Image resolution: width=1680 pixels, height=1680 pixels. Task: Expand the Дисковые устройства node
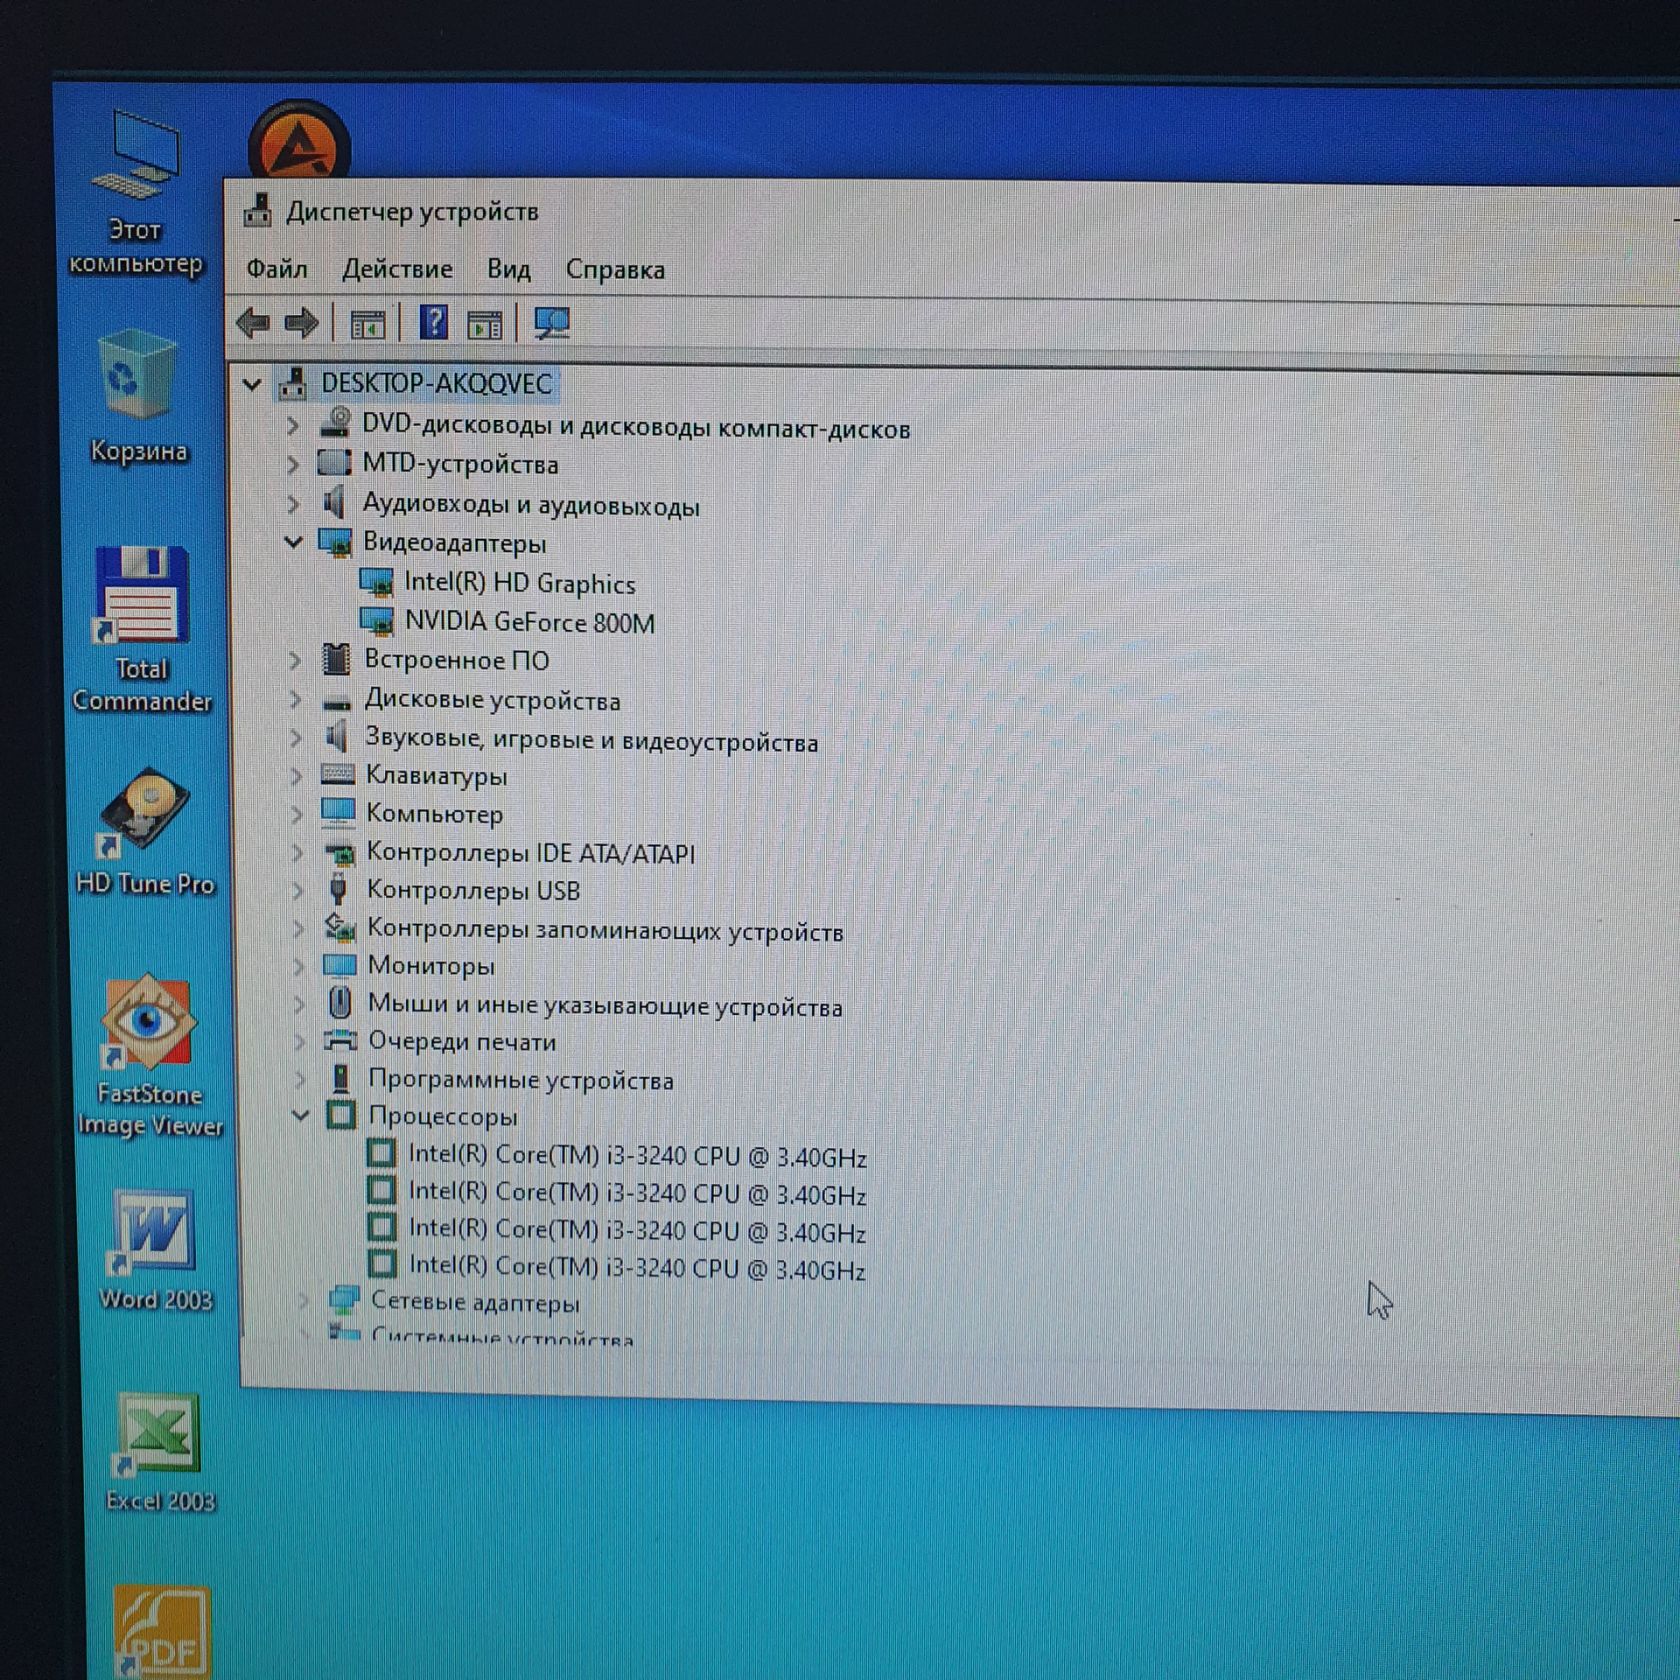pos(295,699)
